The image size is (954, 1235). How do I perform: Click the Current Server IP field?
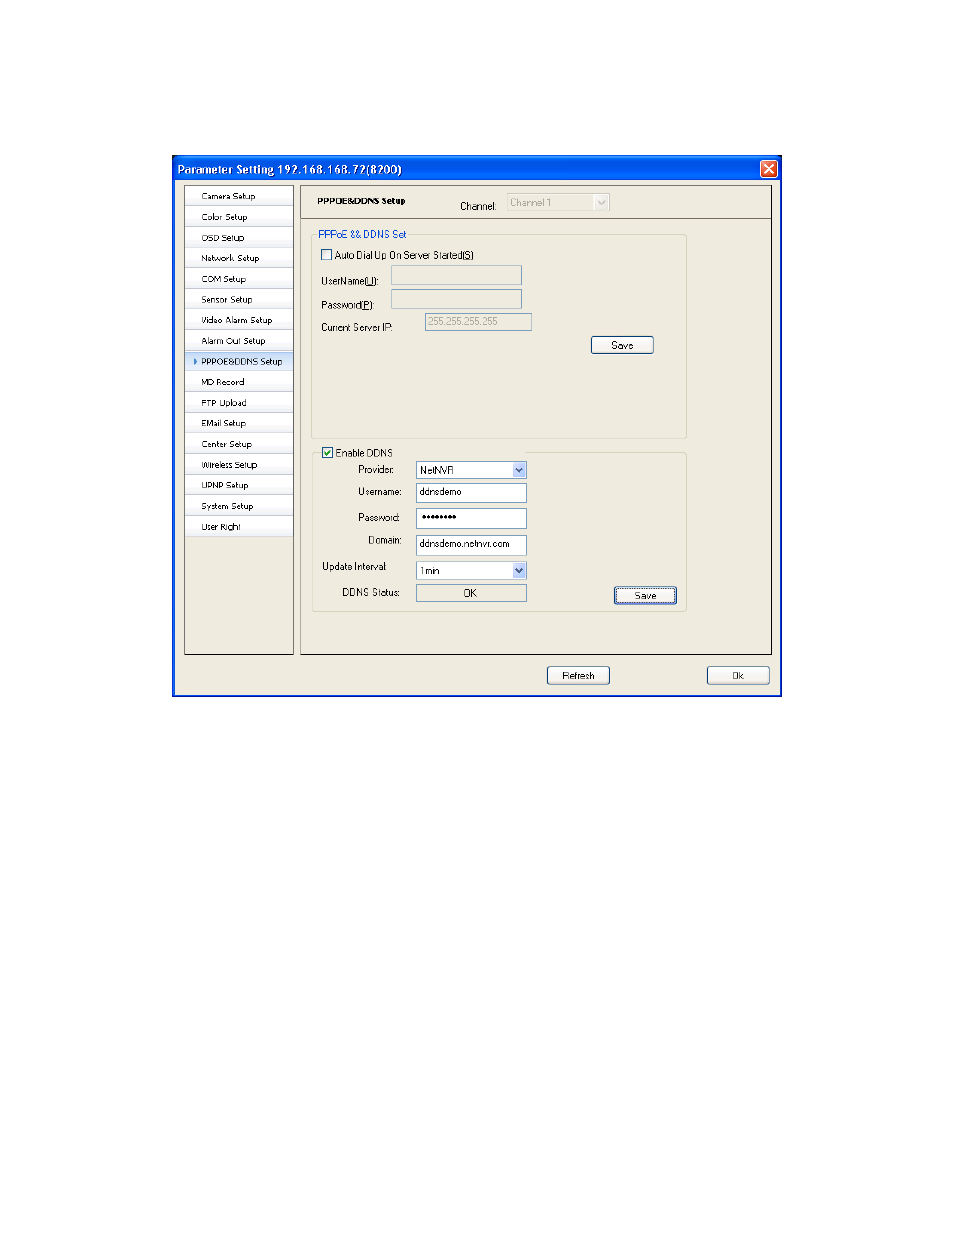[x=478, y=321]
